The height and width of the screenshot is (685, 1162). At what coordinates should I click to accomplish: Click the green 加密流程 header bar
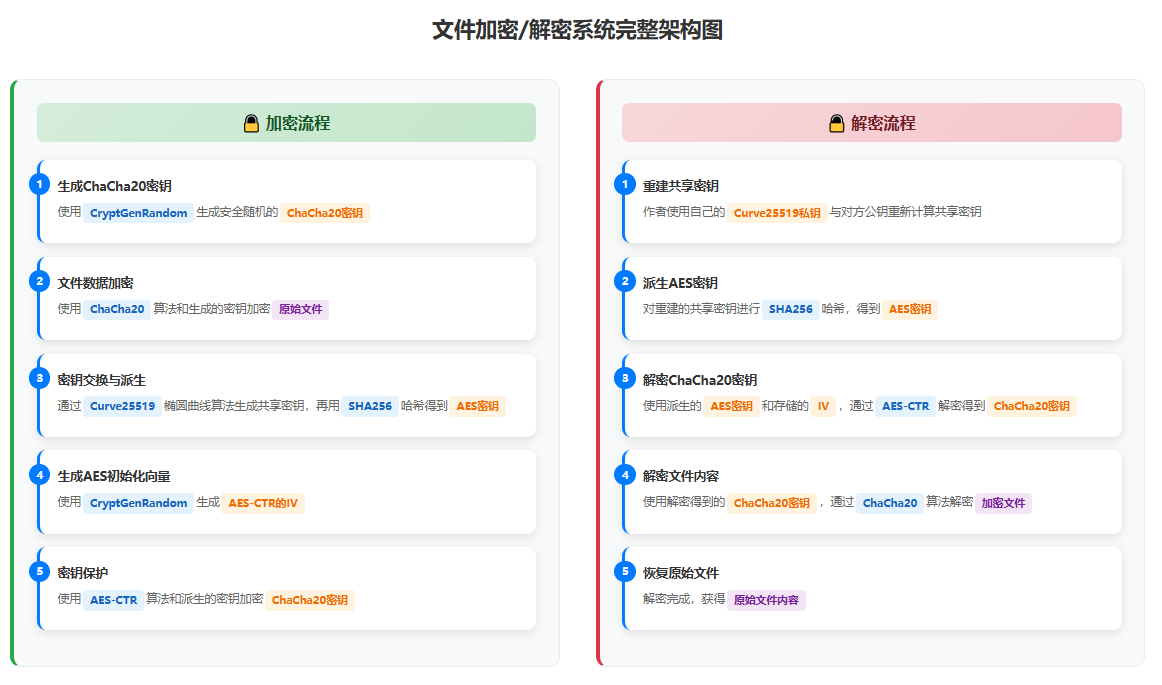pyautogui.click(x=286, y=123)
